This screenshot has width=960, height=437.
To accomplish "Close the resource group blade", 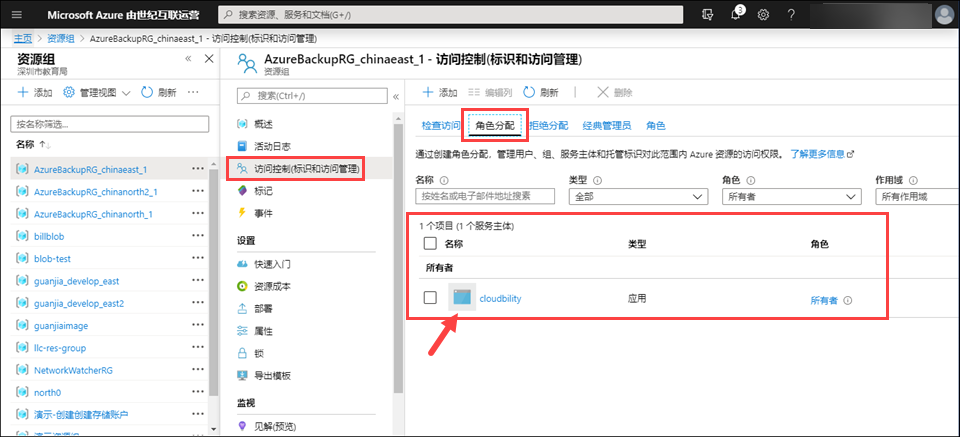I will [208, 58].
